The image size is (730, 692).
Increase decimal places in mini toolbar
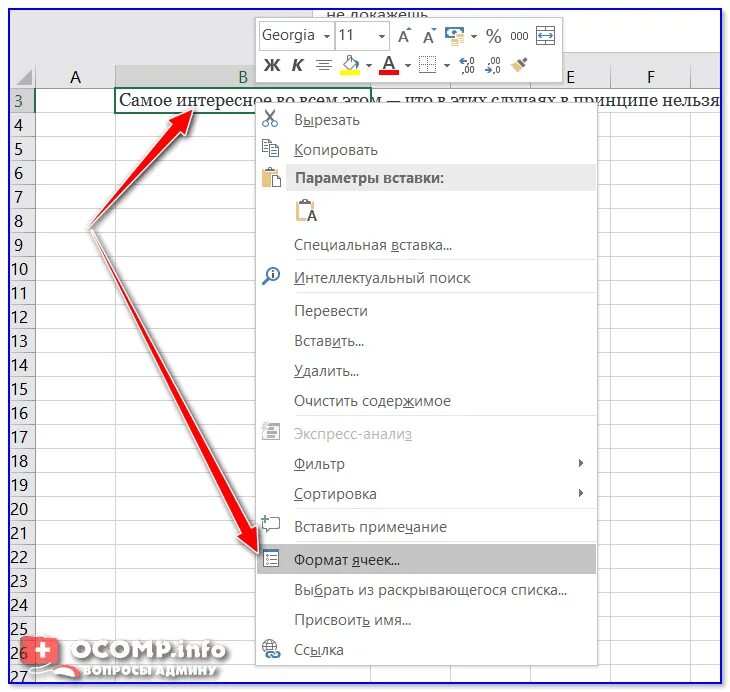(467, 65)
